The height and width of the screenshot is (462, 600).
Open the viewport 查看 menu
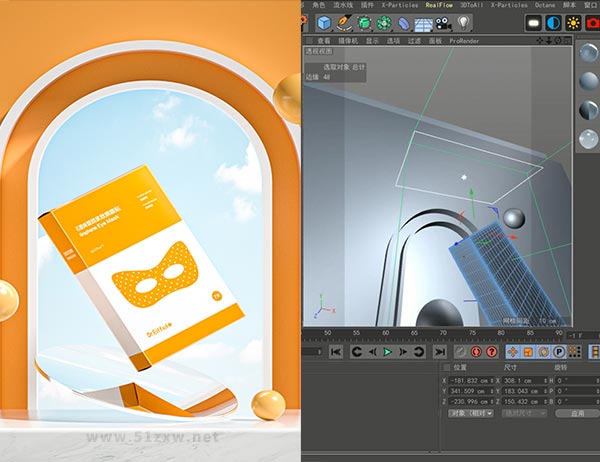(x=324, y=41)
